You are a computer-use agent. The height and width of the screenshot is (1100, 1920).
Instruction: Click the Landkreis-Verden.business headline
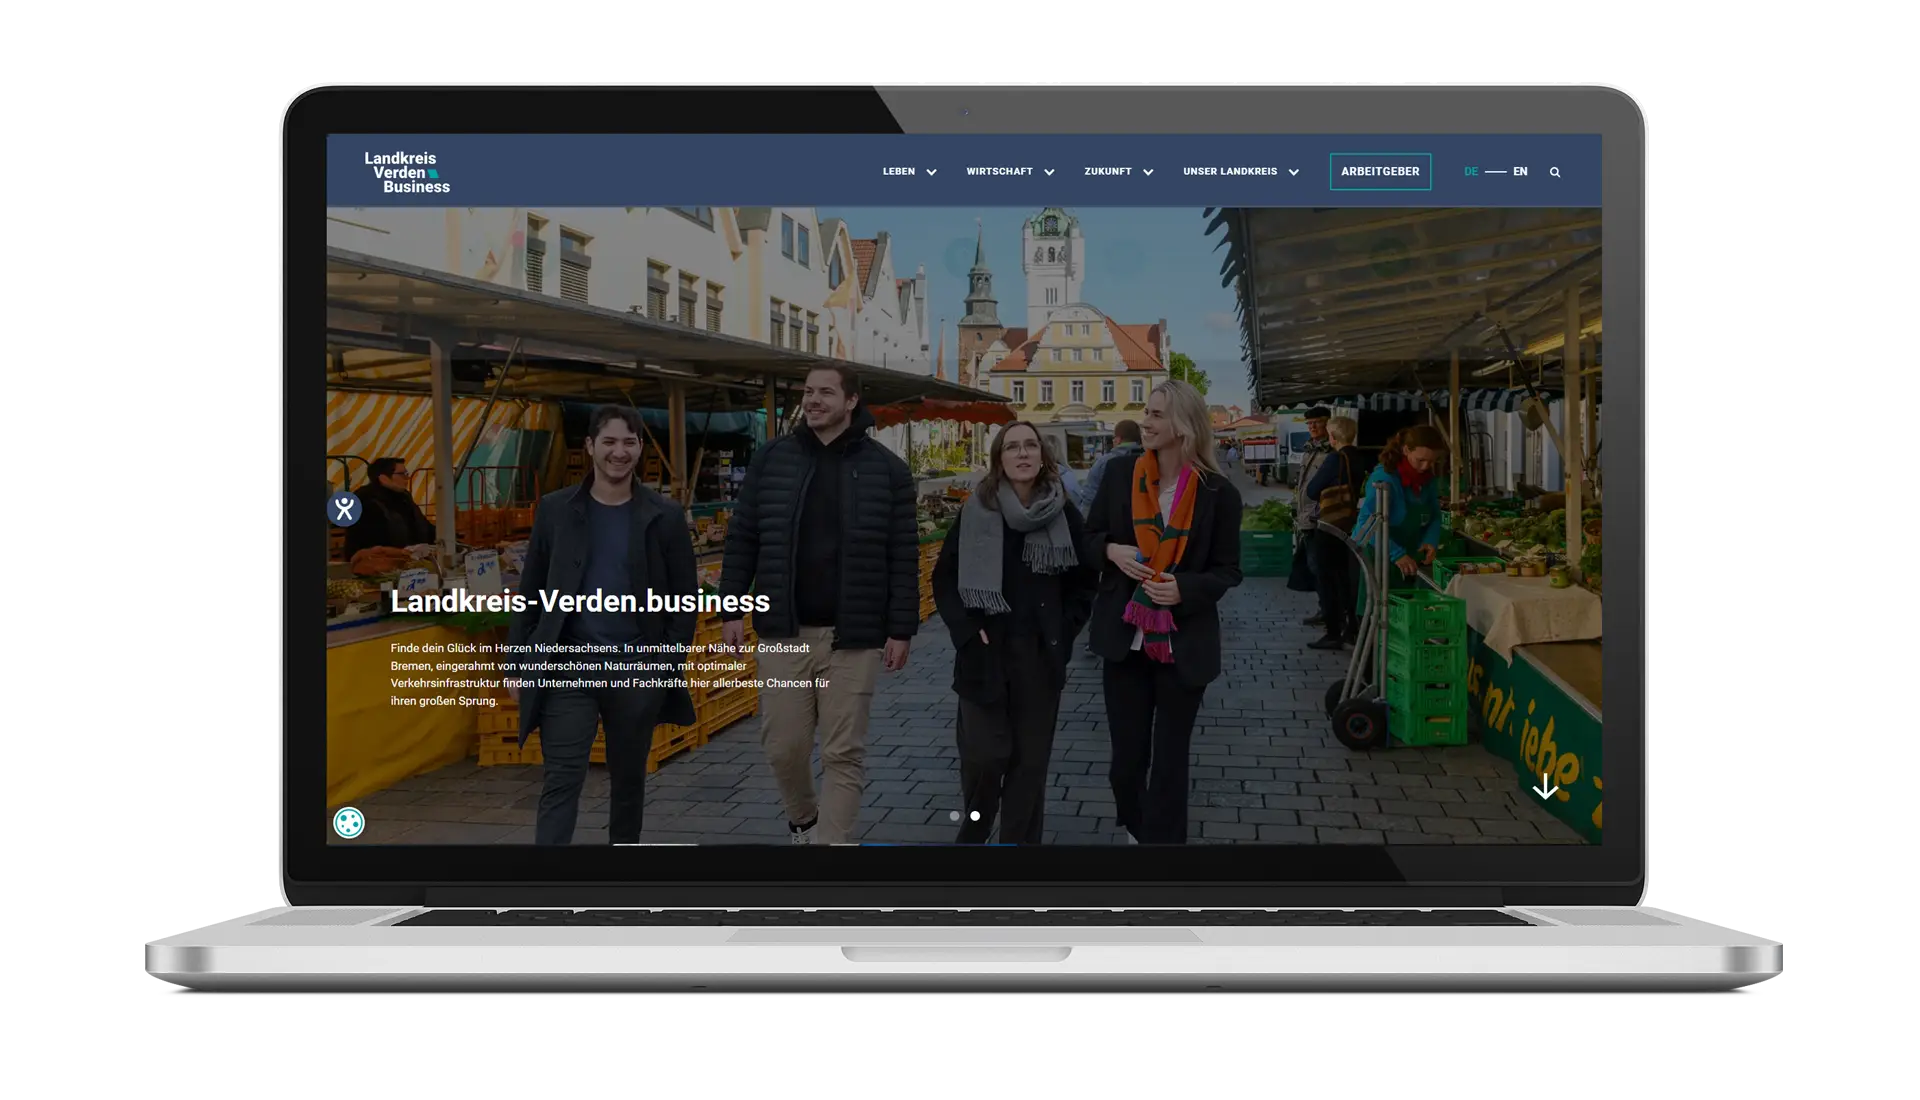click(x=580, y=601)
